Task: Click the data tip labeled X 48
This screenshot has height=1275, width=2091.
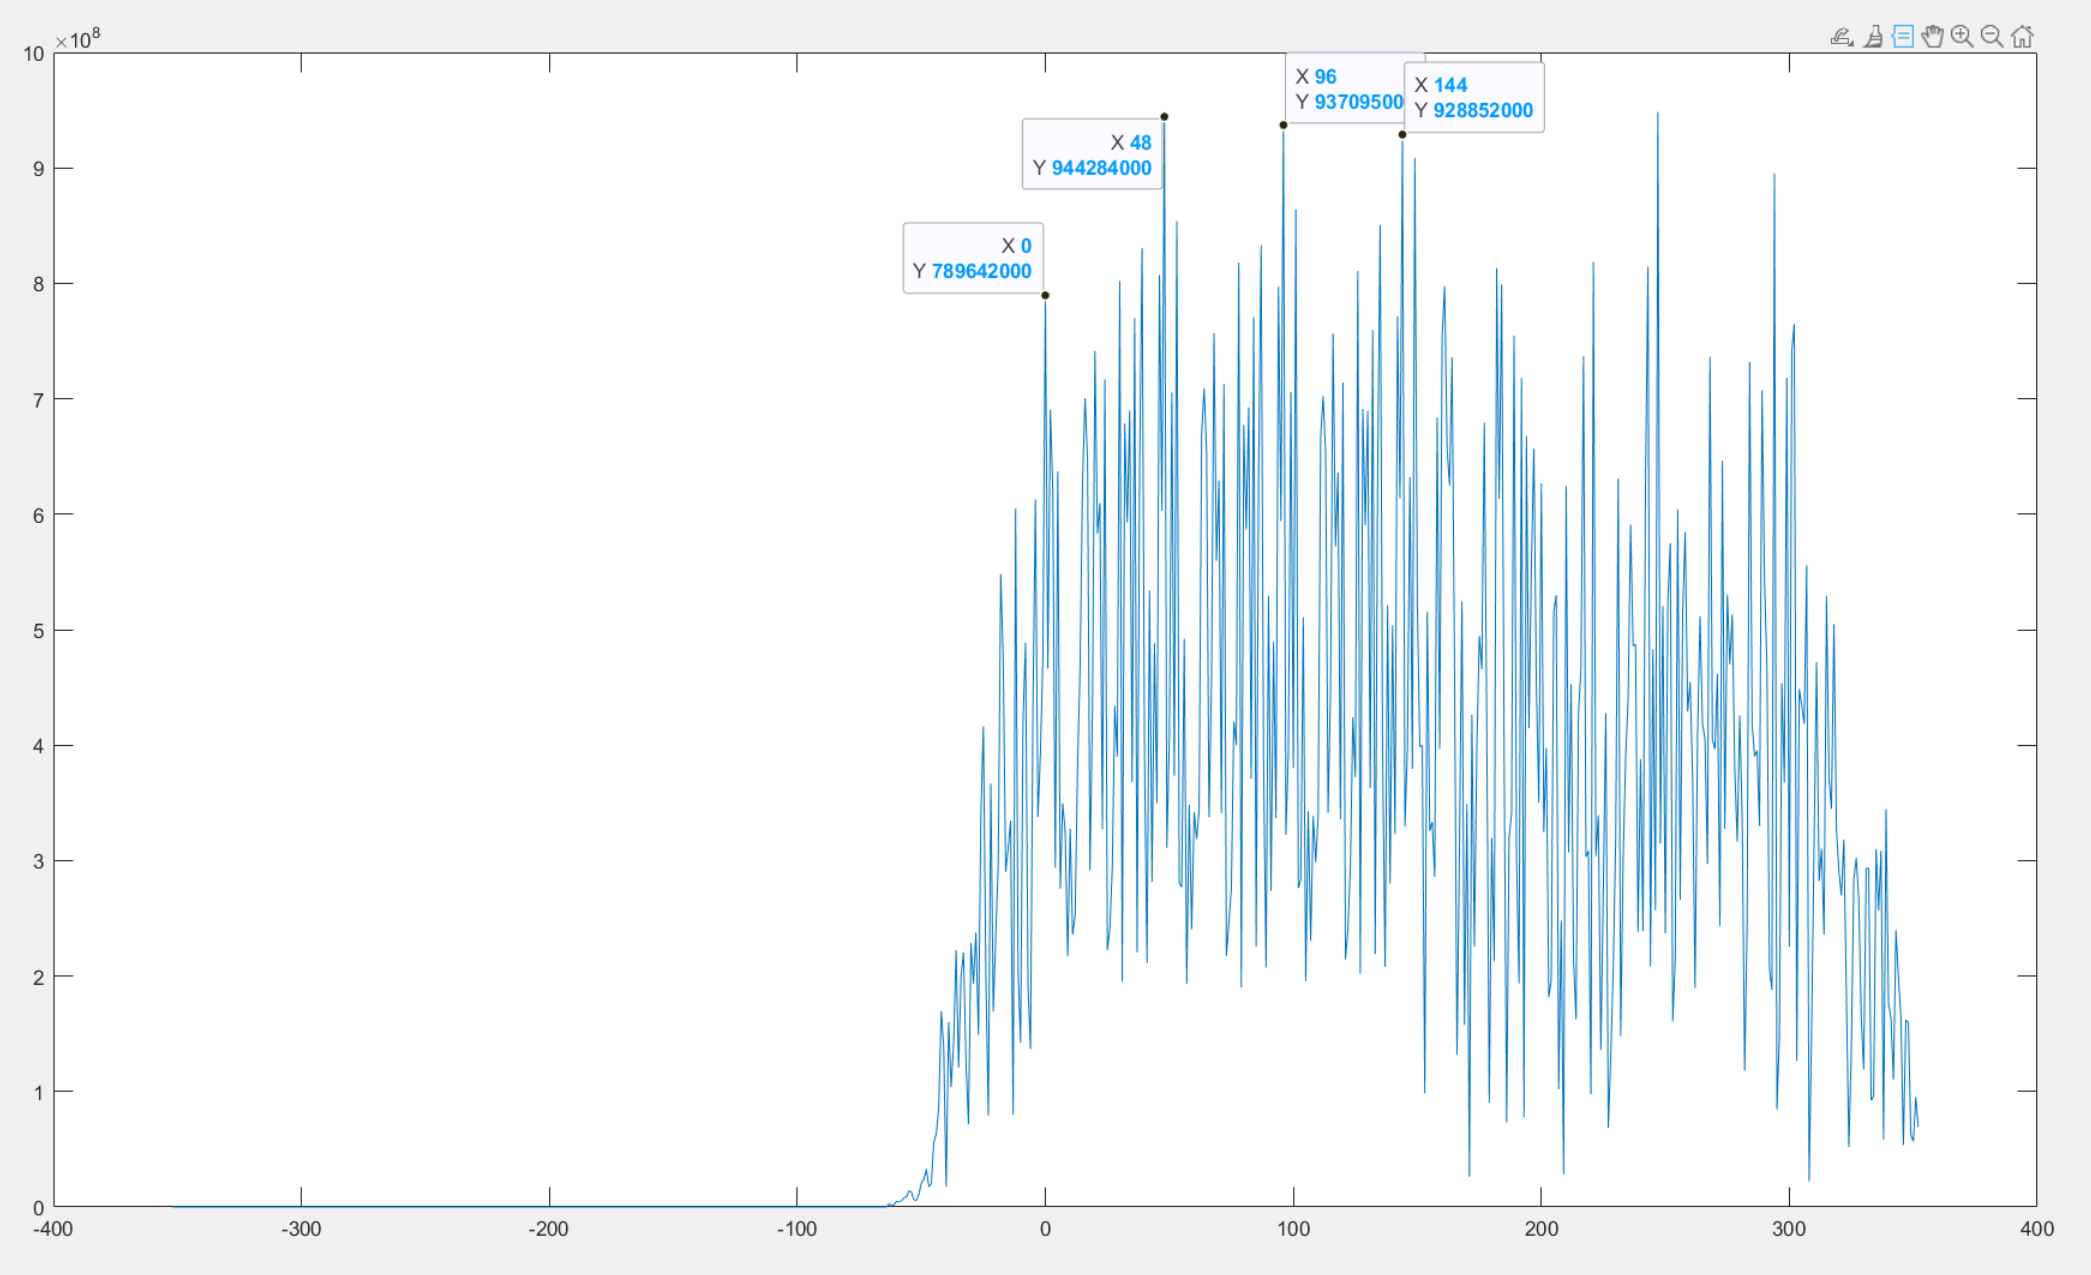Action: point(1092,155)
